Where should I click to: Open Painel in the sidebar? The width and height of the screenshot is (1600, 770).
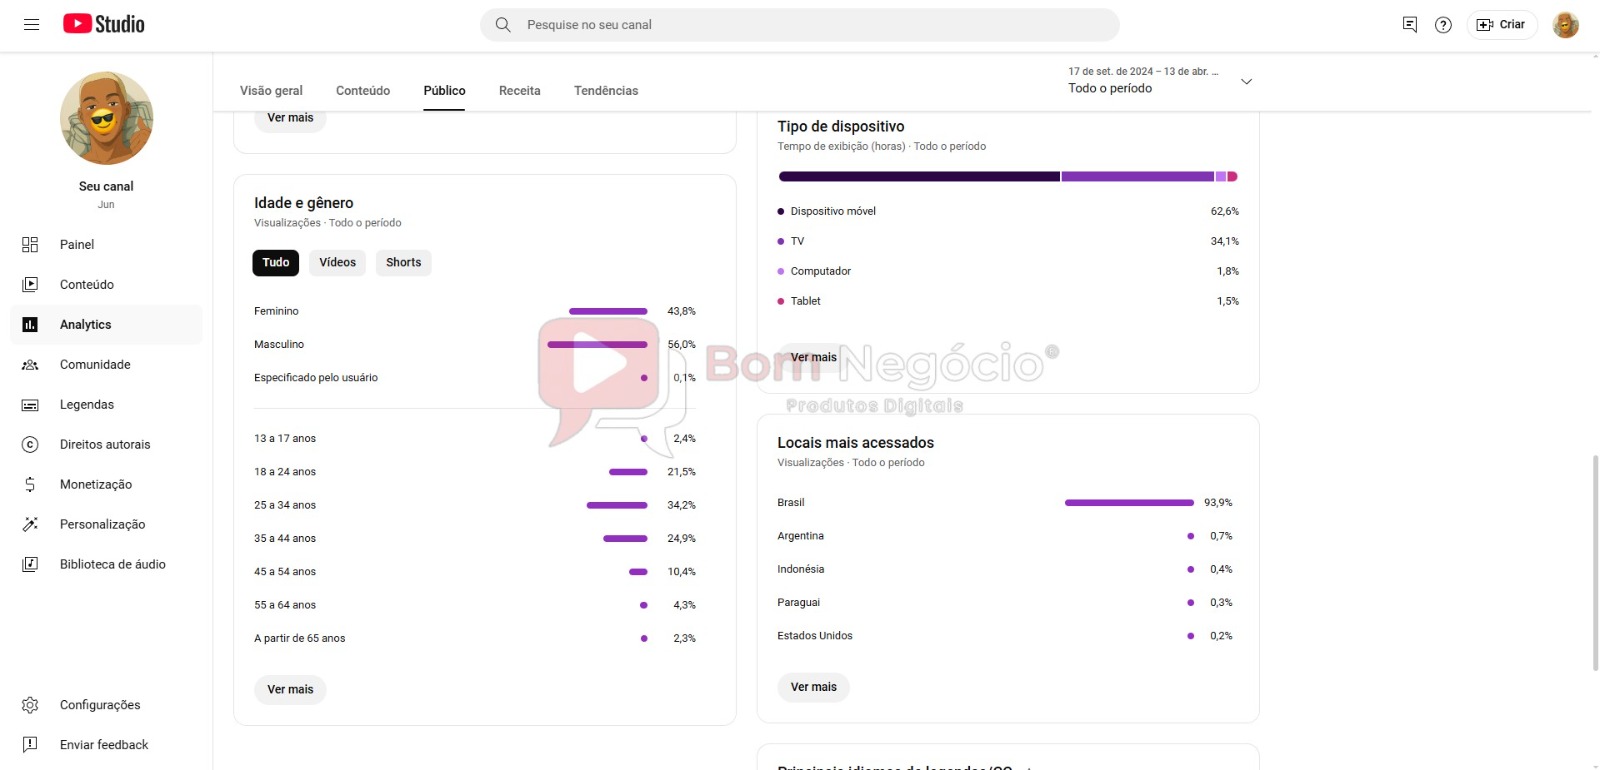pos(106,245)
